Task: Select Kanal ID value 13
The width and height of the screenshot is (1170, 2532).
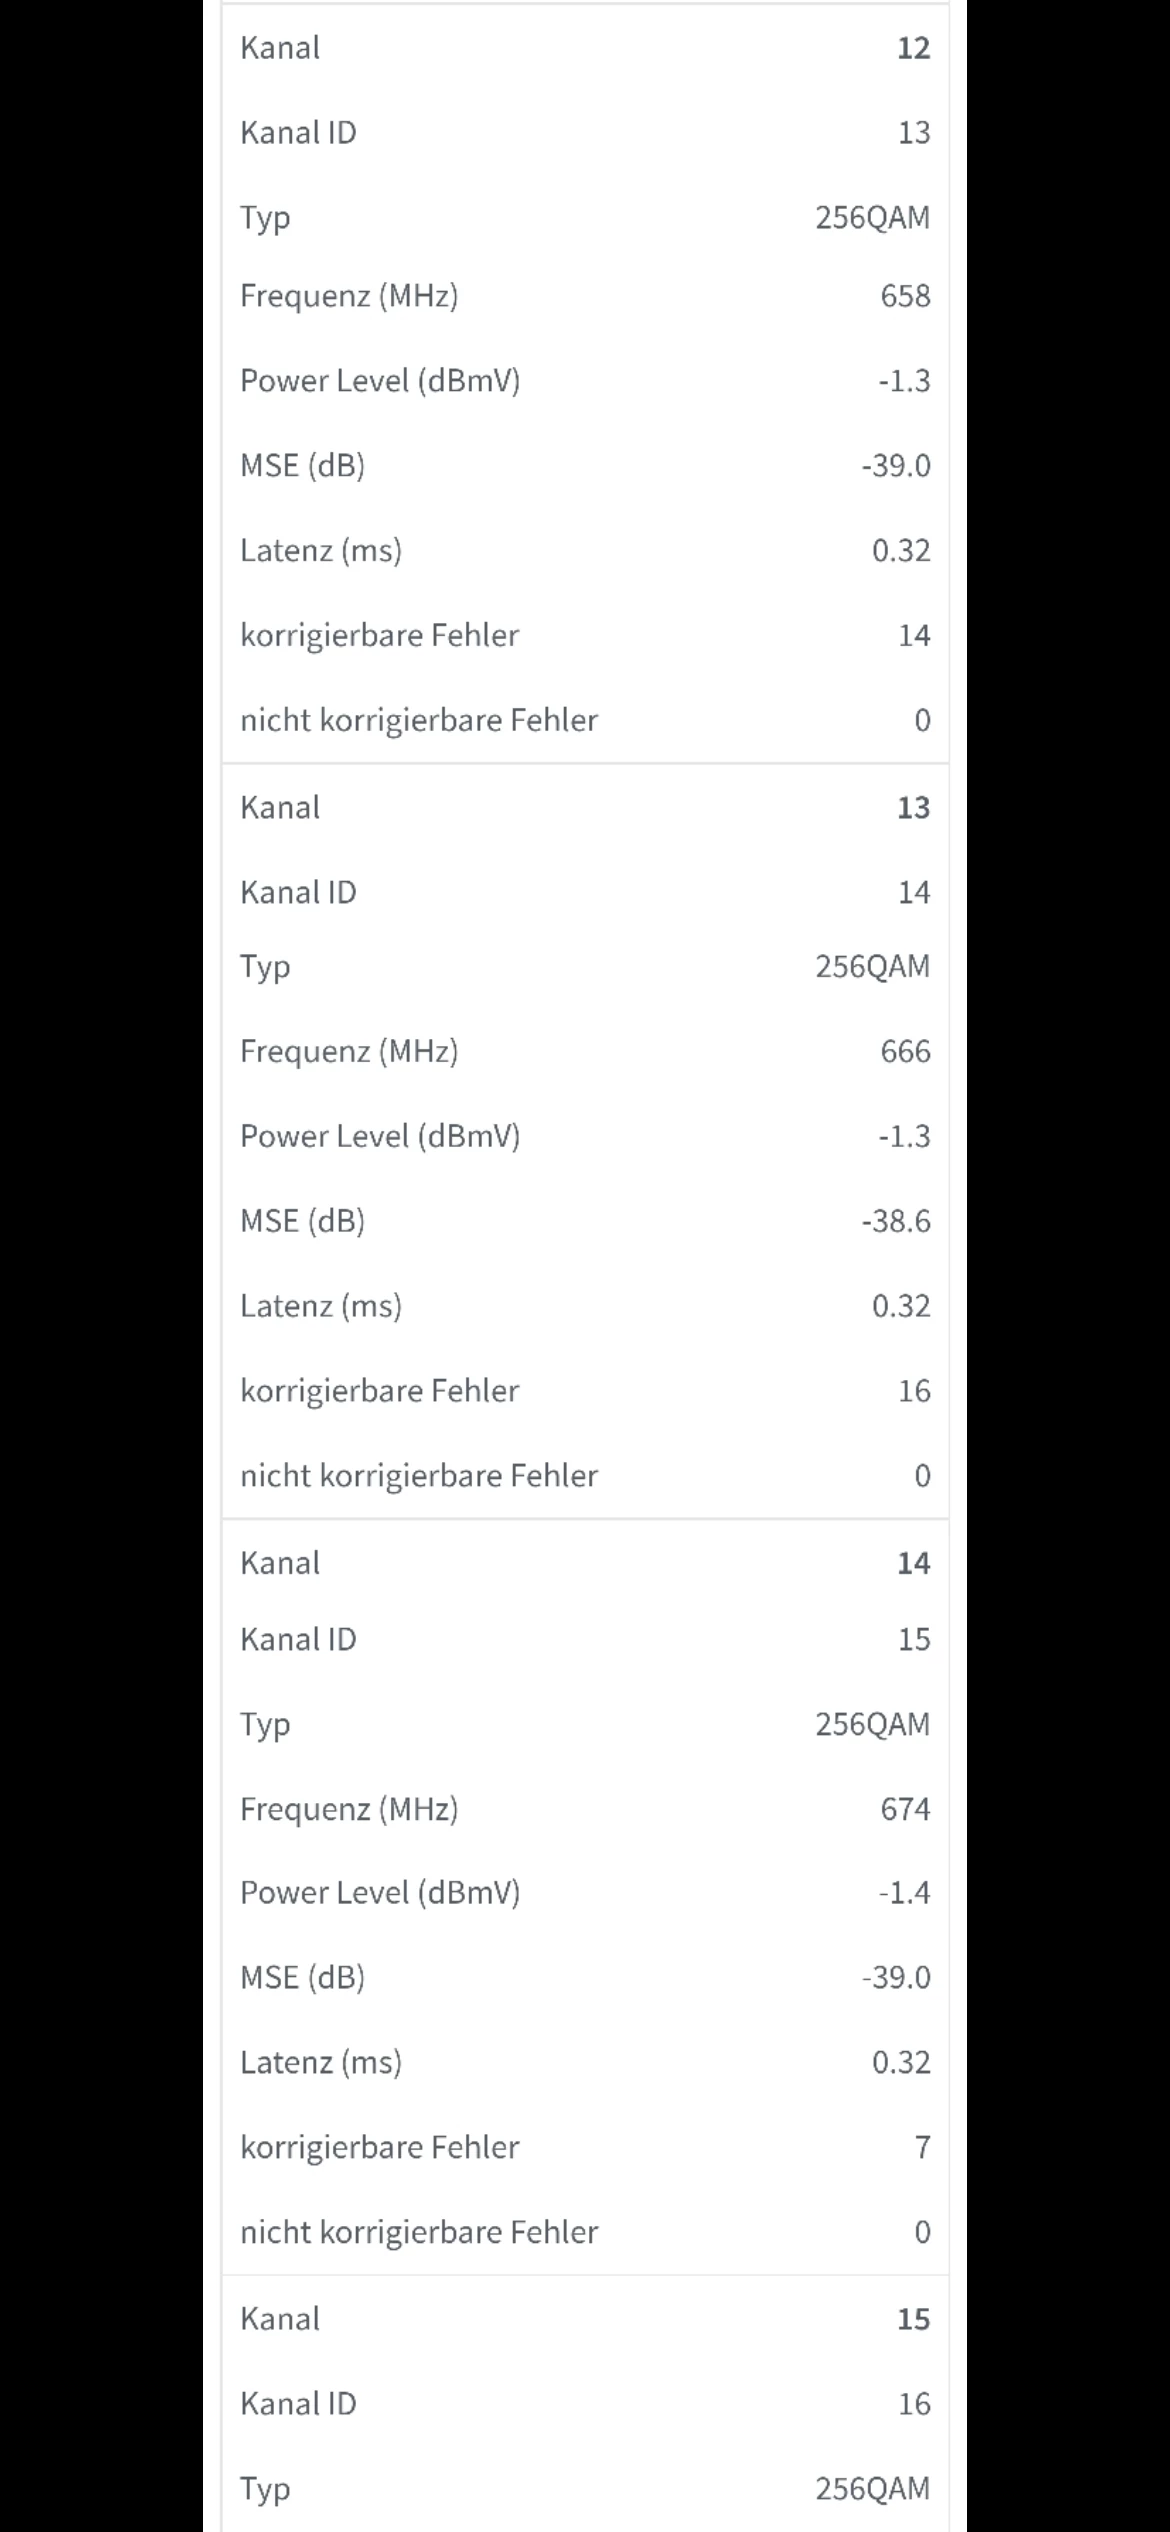Action: pyautogui.click(x=914, y=132)
